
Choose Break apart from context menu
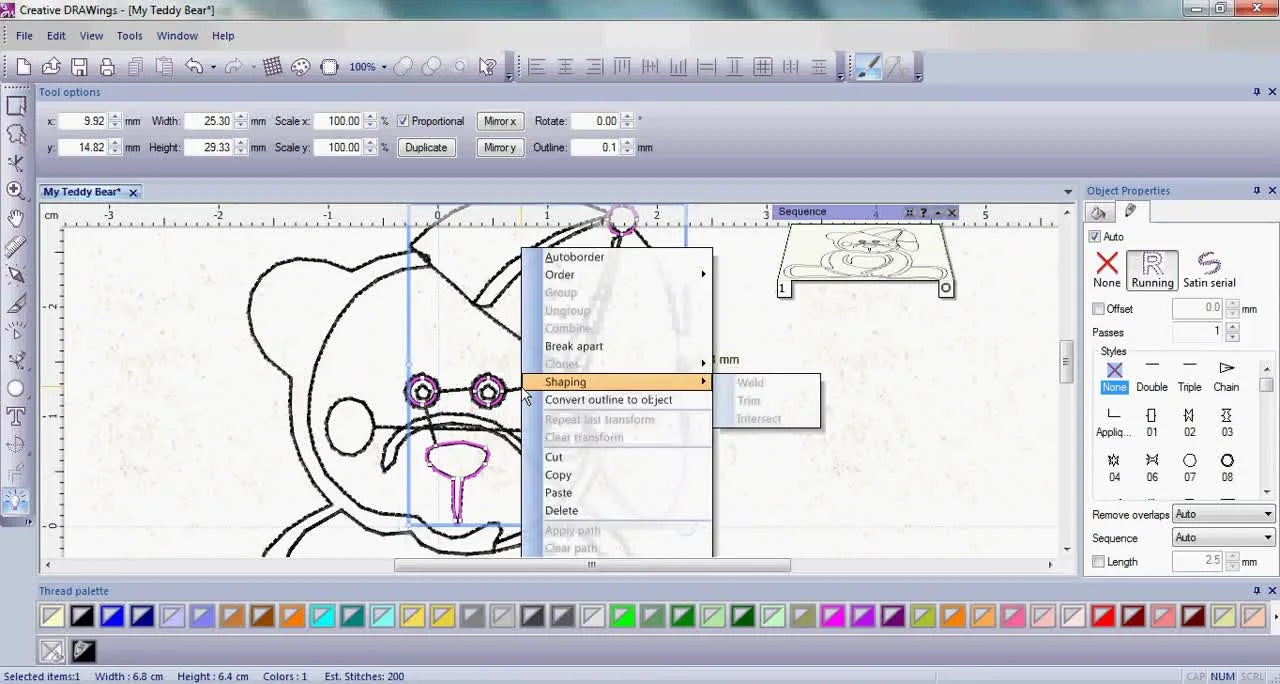[x=574, y=346]
